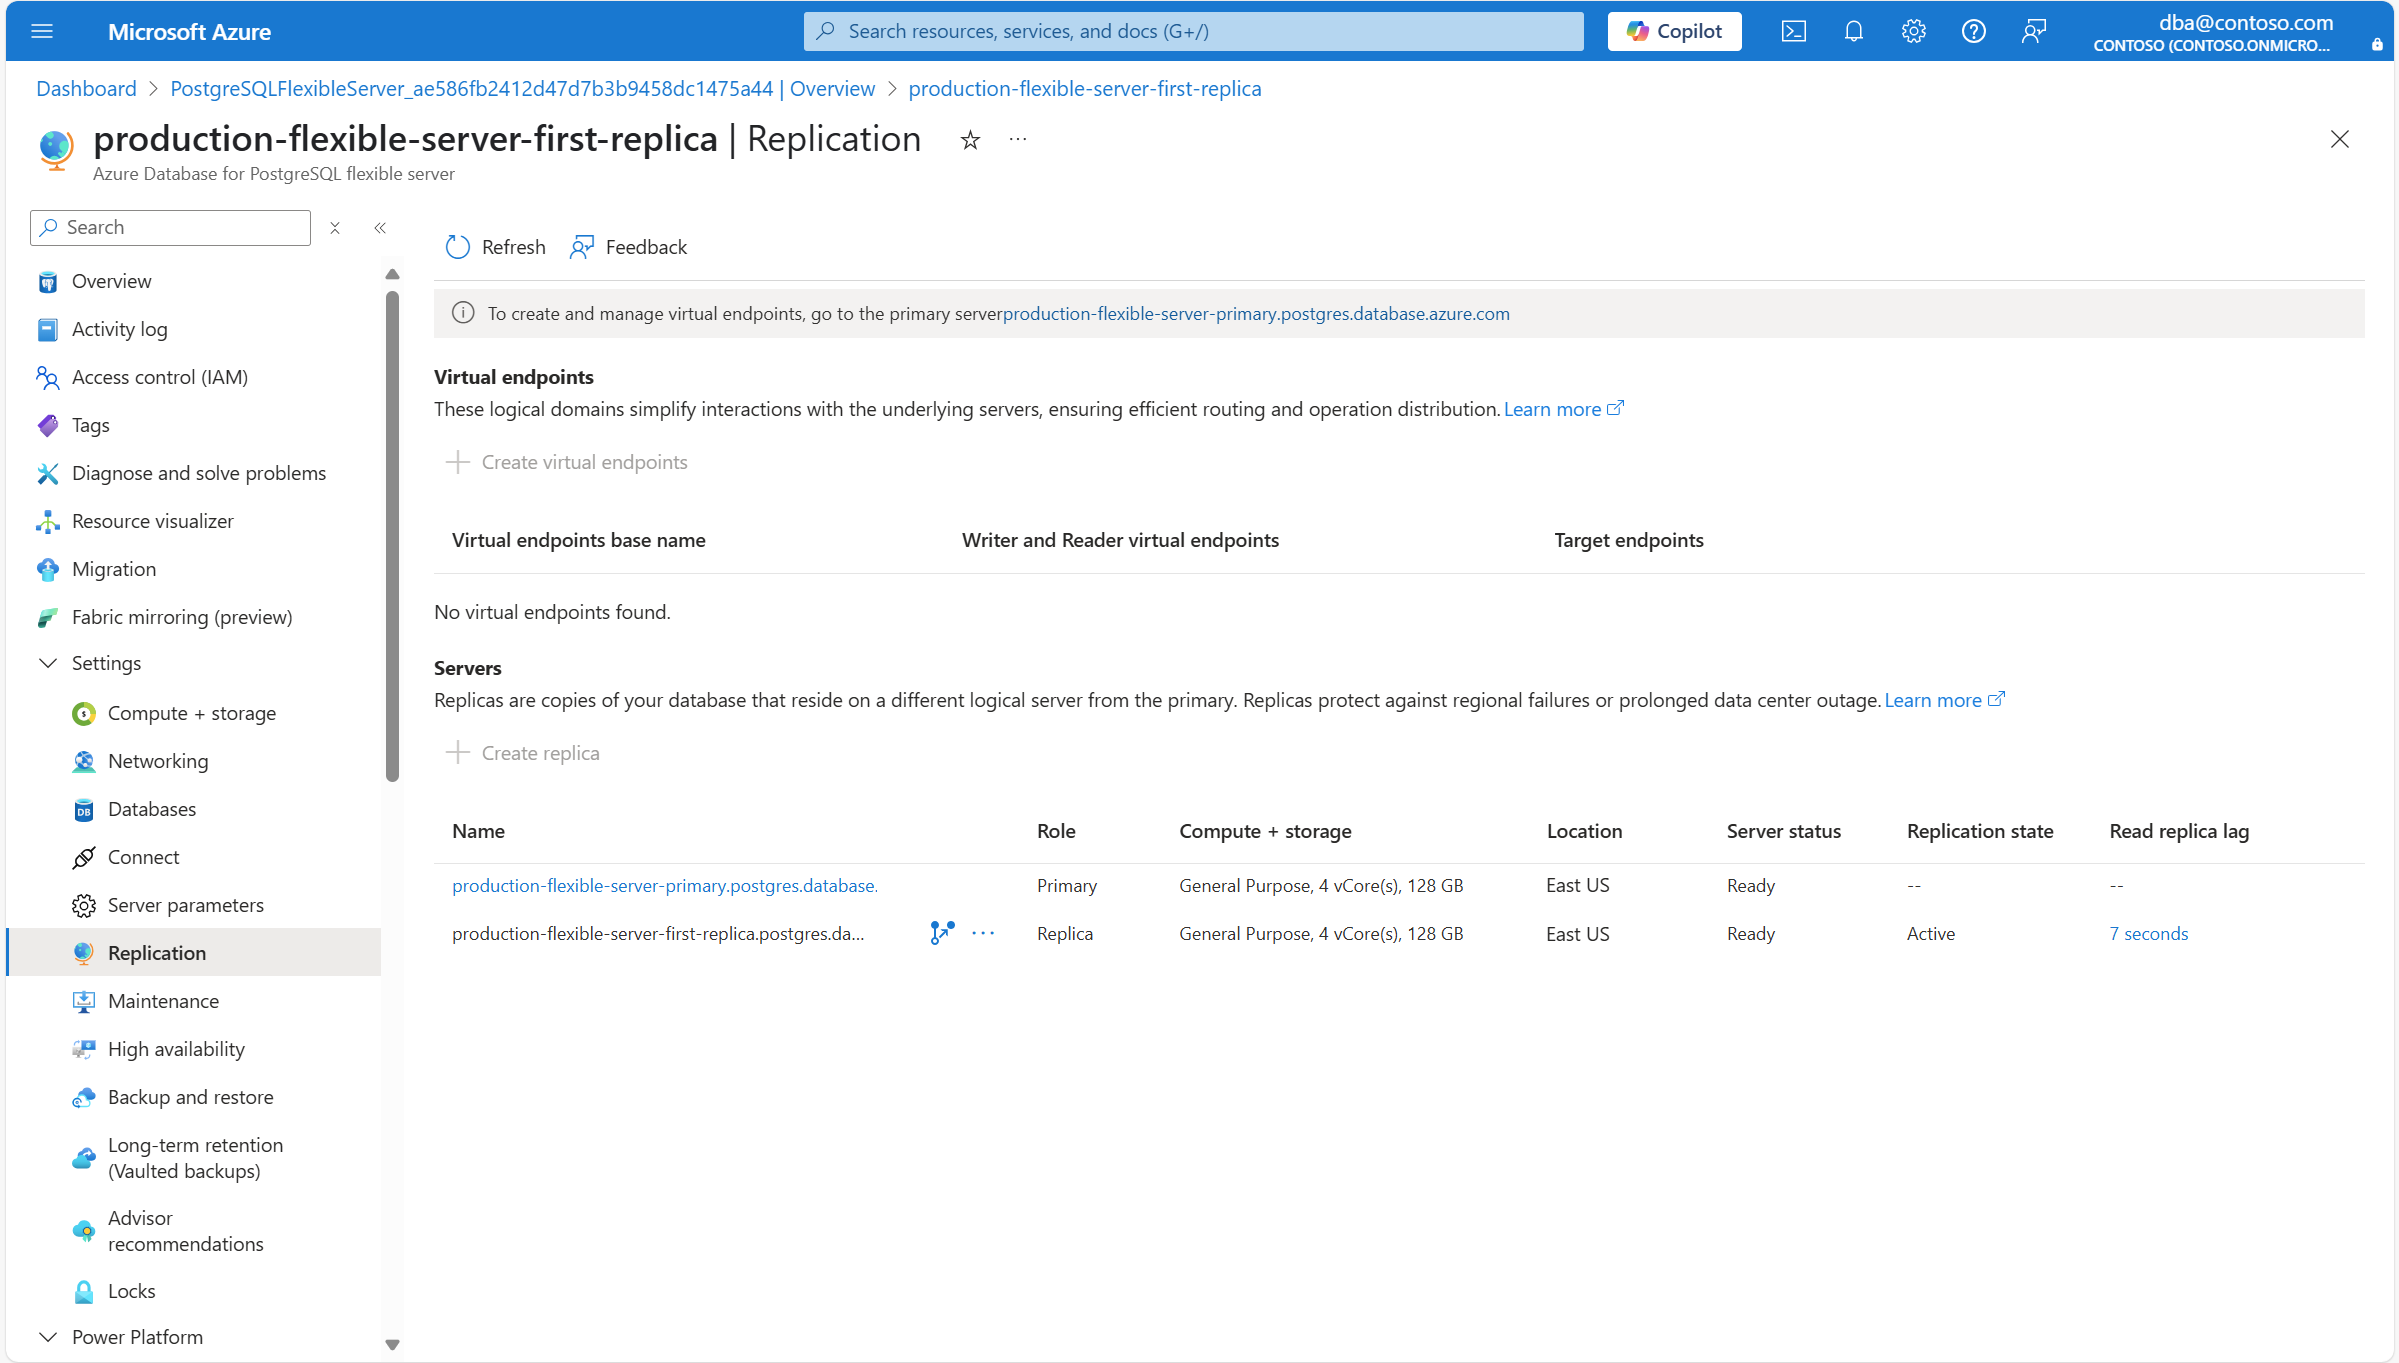Open the PostgreSQLFlexibleServer Overview breadcrumb

coord(522,88)
